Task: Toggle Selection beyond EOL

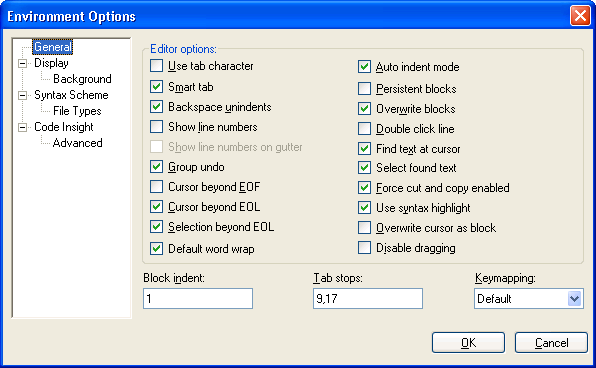Action: click(156, 227)
